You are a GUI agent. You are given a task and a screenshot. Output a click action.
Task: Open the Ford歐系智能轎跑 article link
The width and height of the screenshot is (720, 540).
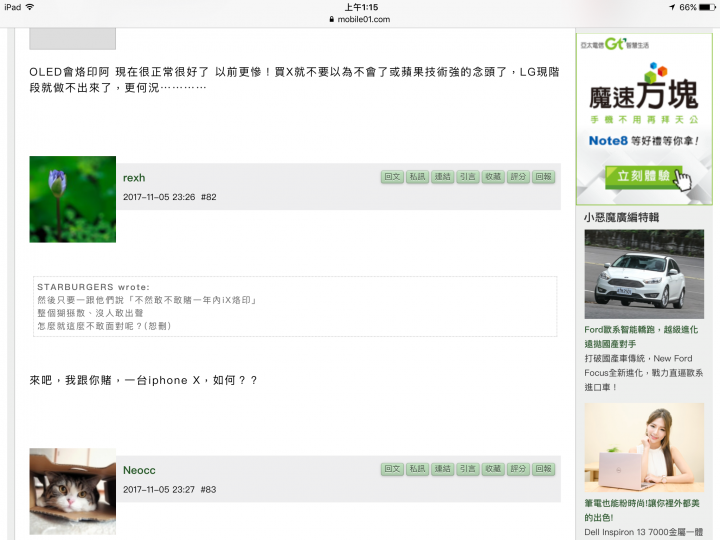tap(641, 337)
